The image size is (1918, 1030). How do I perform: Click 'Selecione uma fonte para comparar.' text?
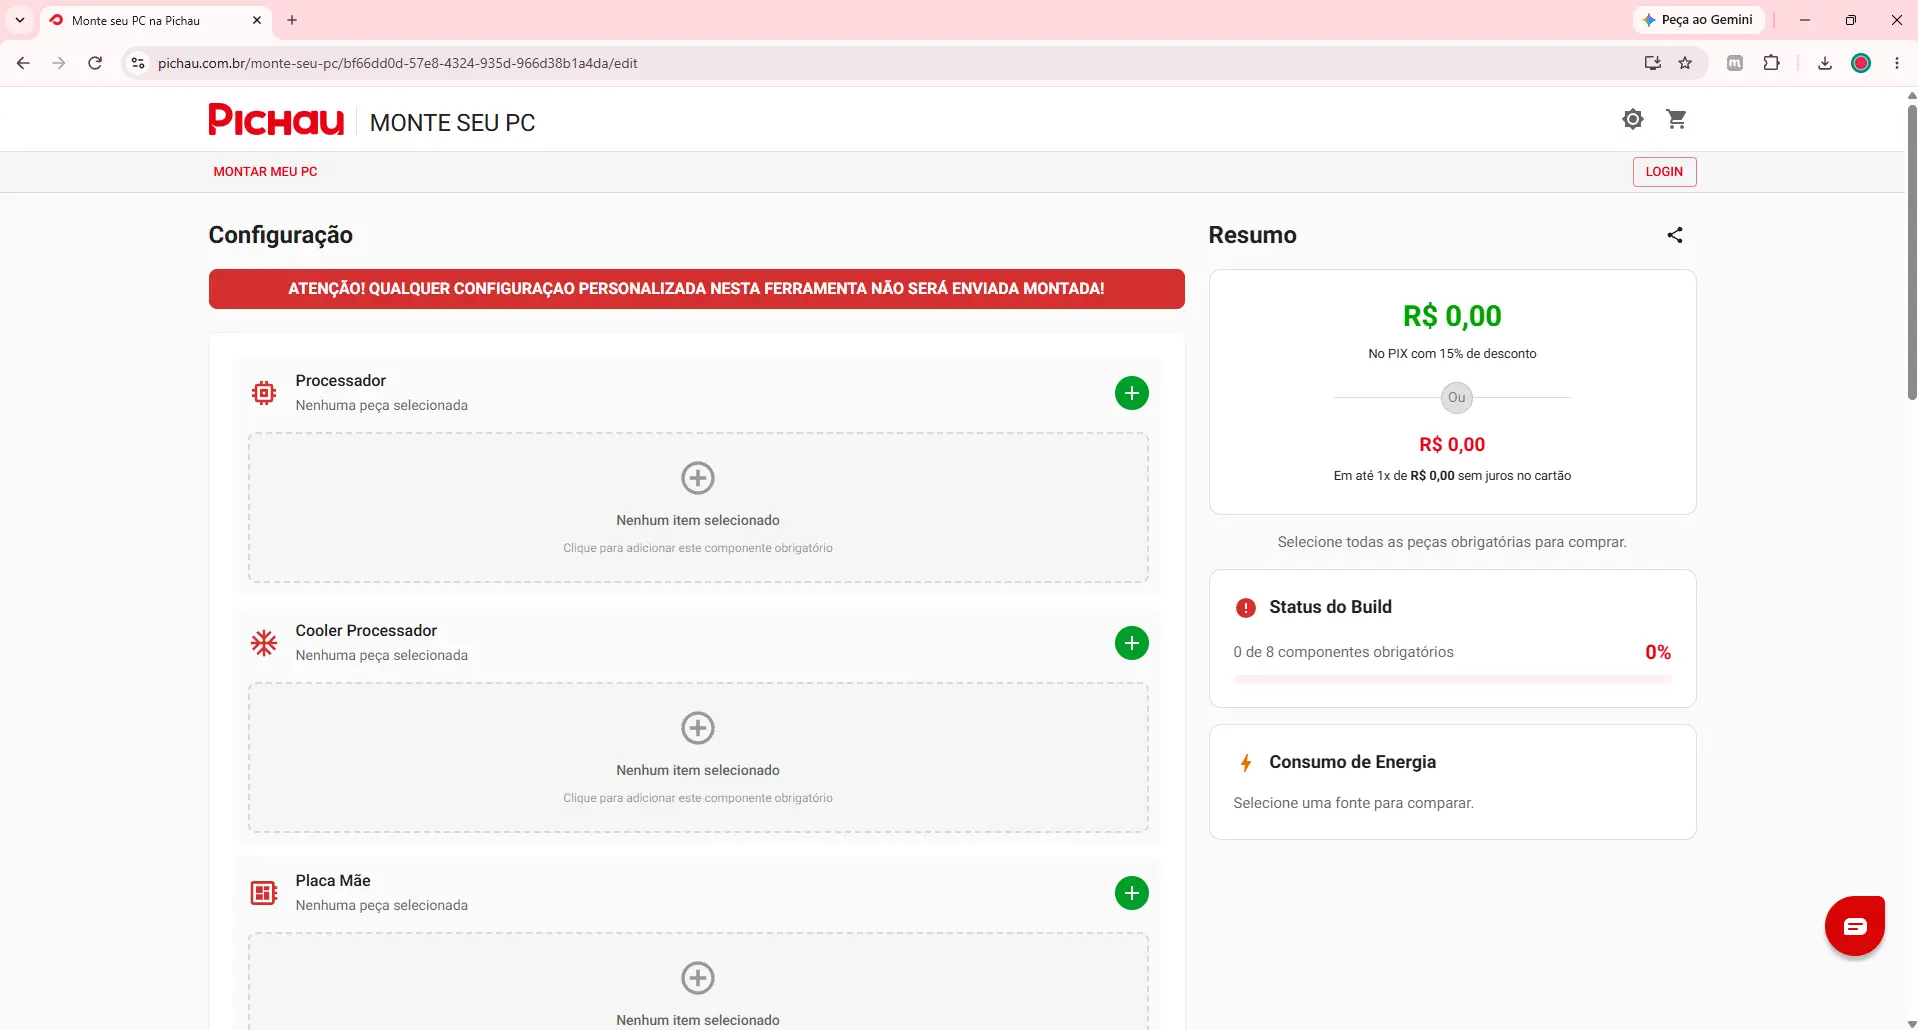(1353, 803)
